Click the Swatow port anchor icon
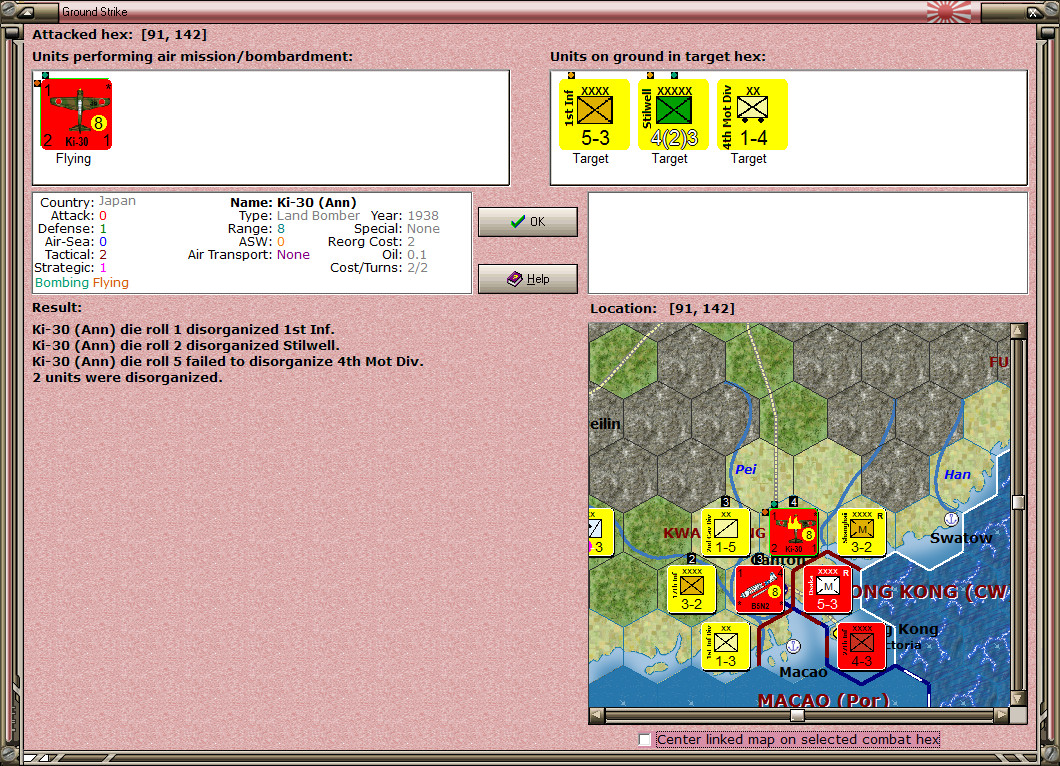 click(x=951, y=519)
